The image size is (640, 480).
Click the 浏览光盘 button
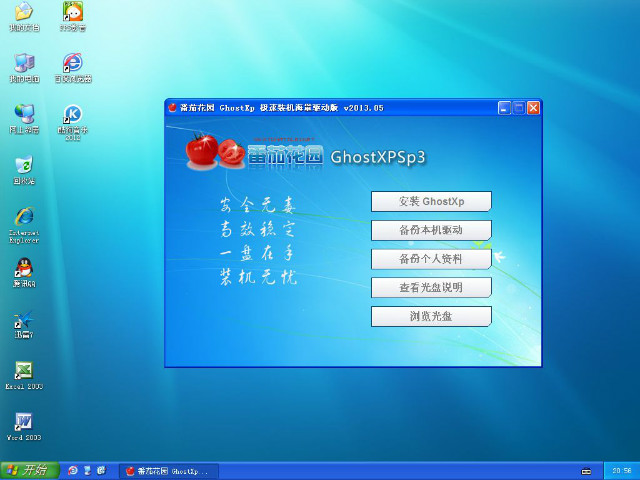point(431,316)
